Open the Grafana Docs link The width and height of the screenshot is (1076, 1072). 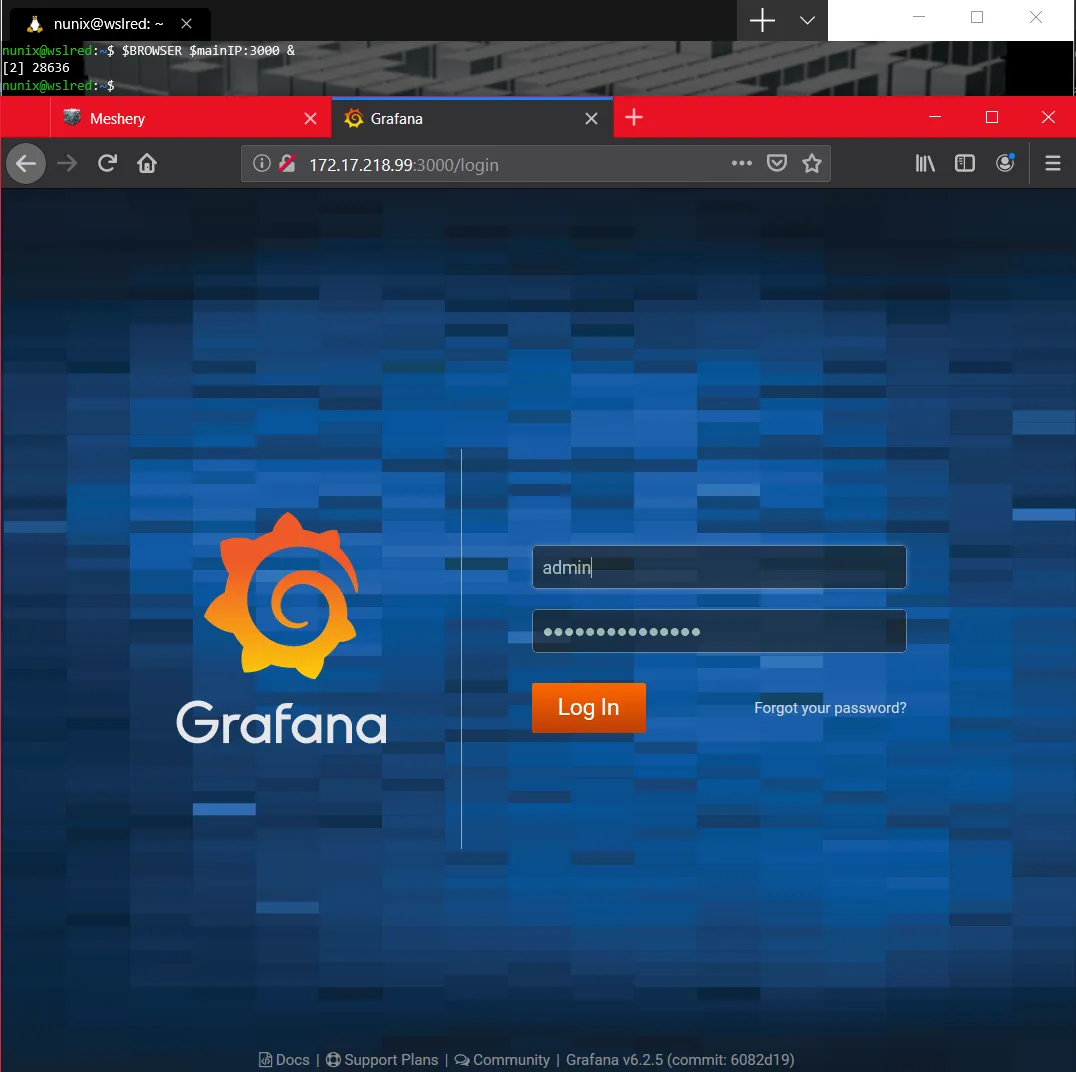coord(291,1059)
